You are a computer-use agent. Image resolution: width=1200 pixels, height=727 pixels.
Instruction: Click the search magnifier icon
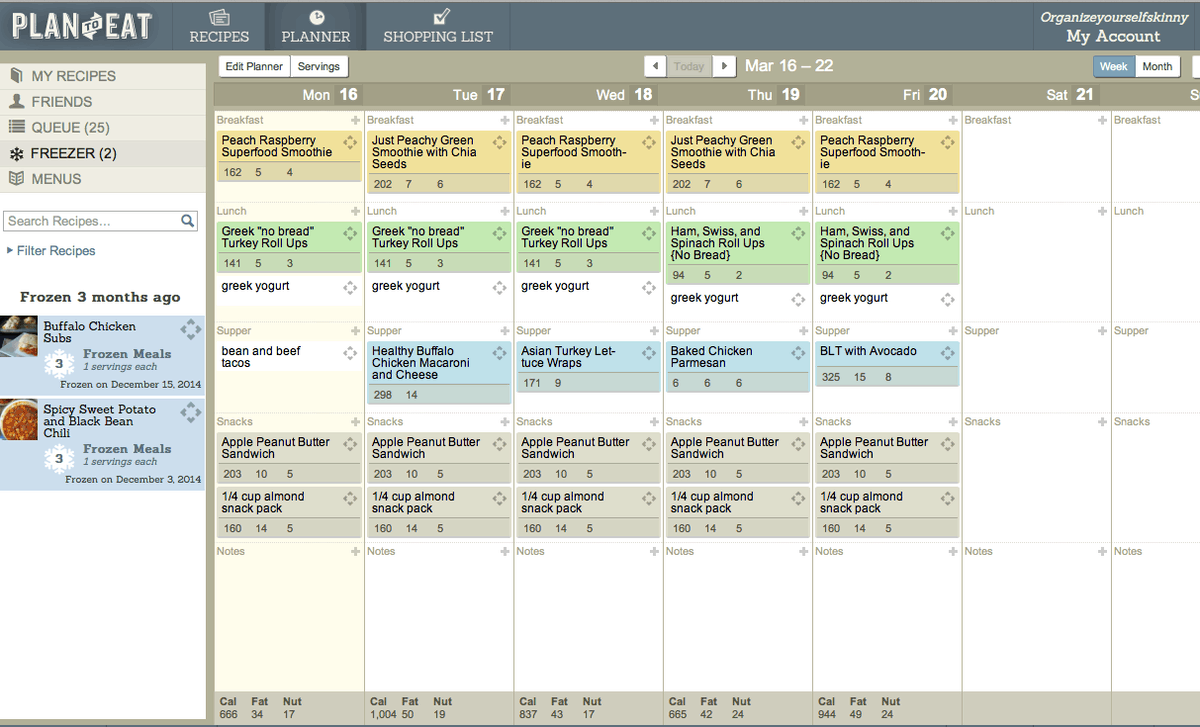pyautogui.click(x=188, y=221)
